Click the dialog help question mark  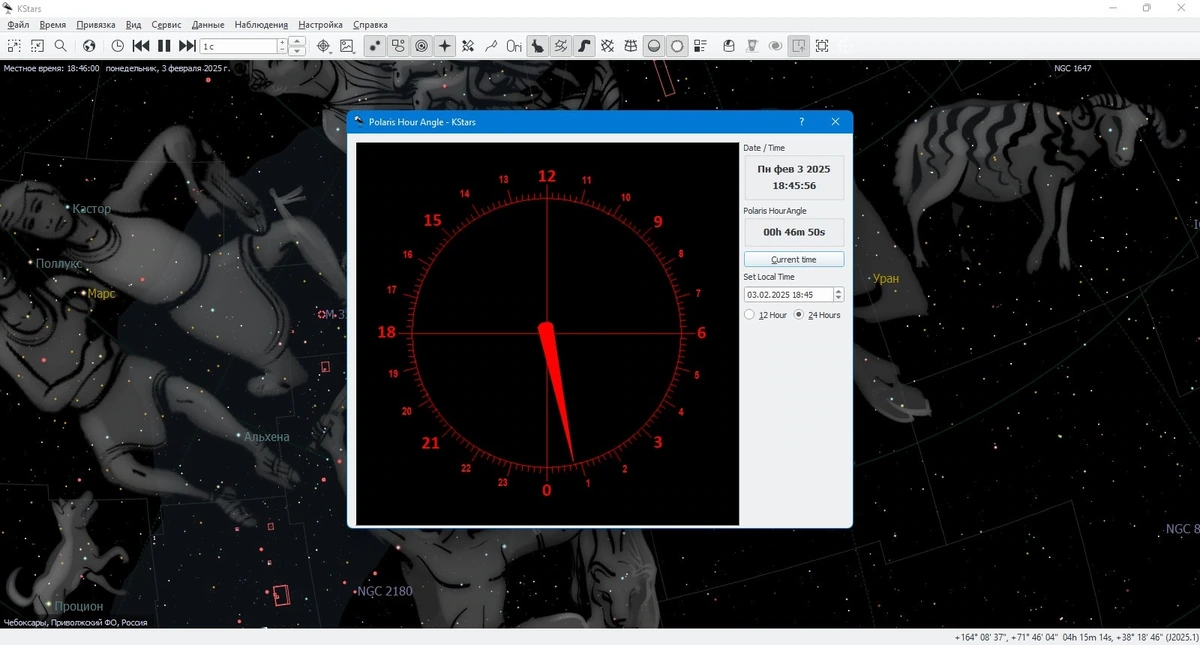(x=801, y=122)
